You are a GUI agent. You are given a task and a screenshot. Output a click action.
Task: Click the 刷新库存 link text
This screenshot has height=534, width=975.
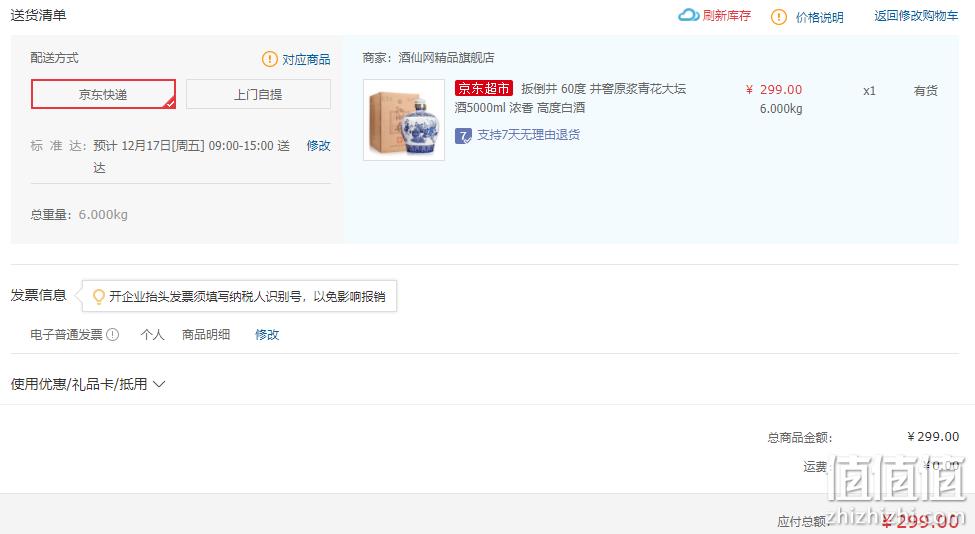pos(727,16)
